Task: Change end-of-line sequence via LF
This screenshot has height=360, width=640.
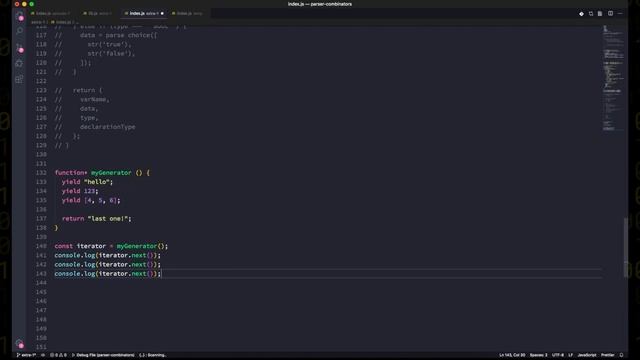Action: tap(571, 355)
